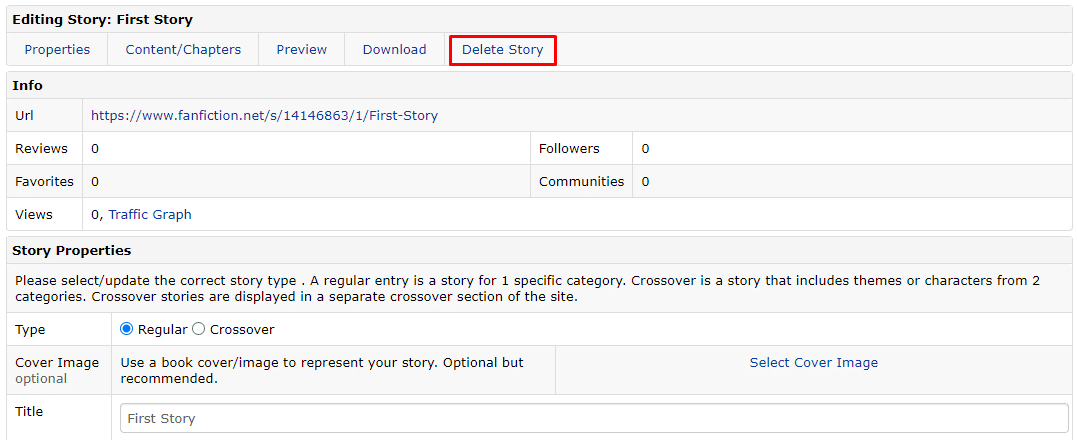1077x440 pixels.
Task: Choose the Crossover story type radio button
Action: pyautogui.click(x=199, y=329)
